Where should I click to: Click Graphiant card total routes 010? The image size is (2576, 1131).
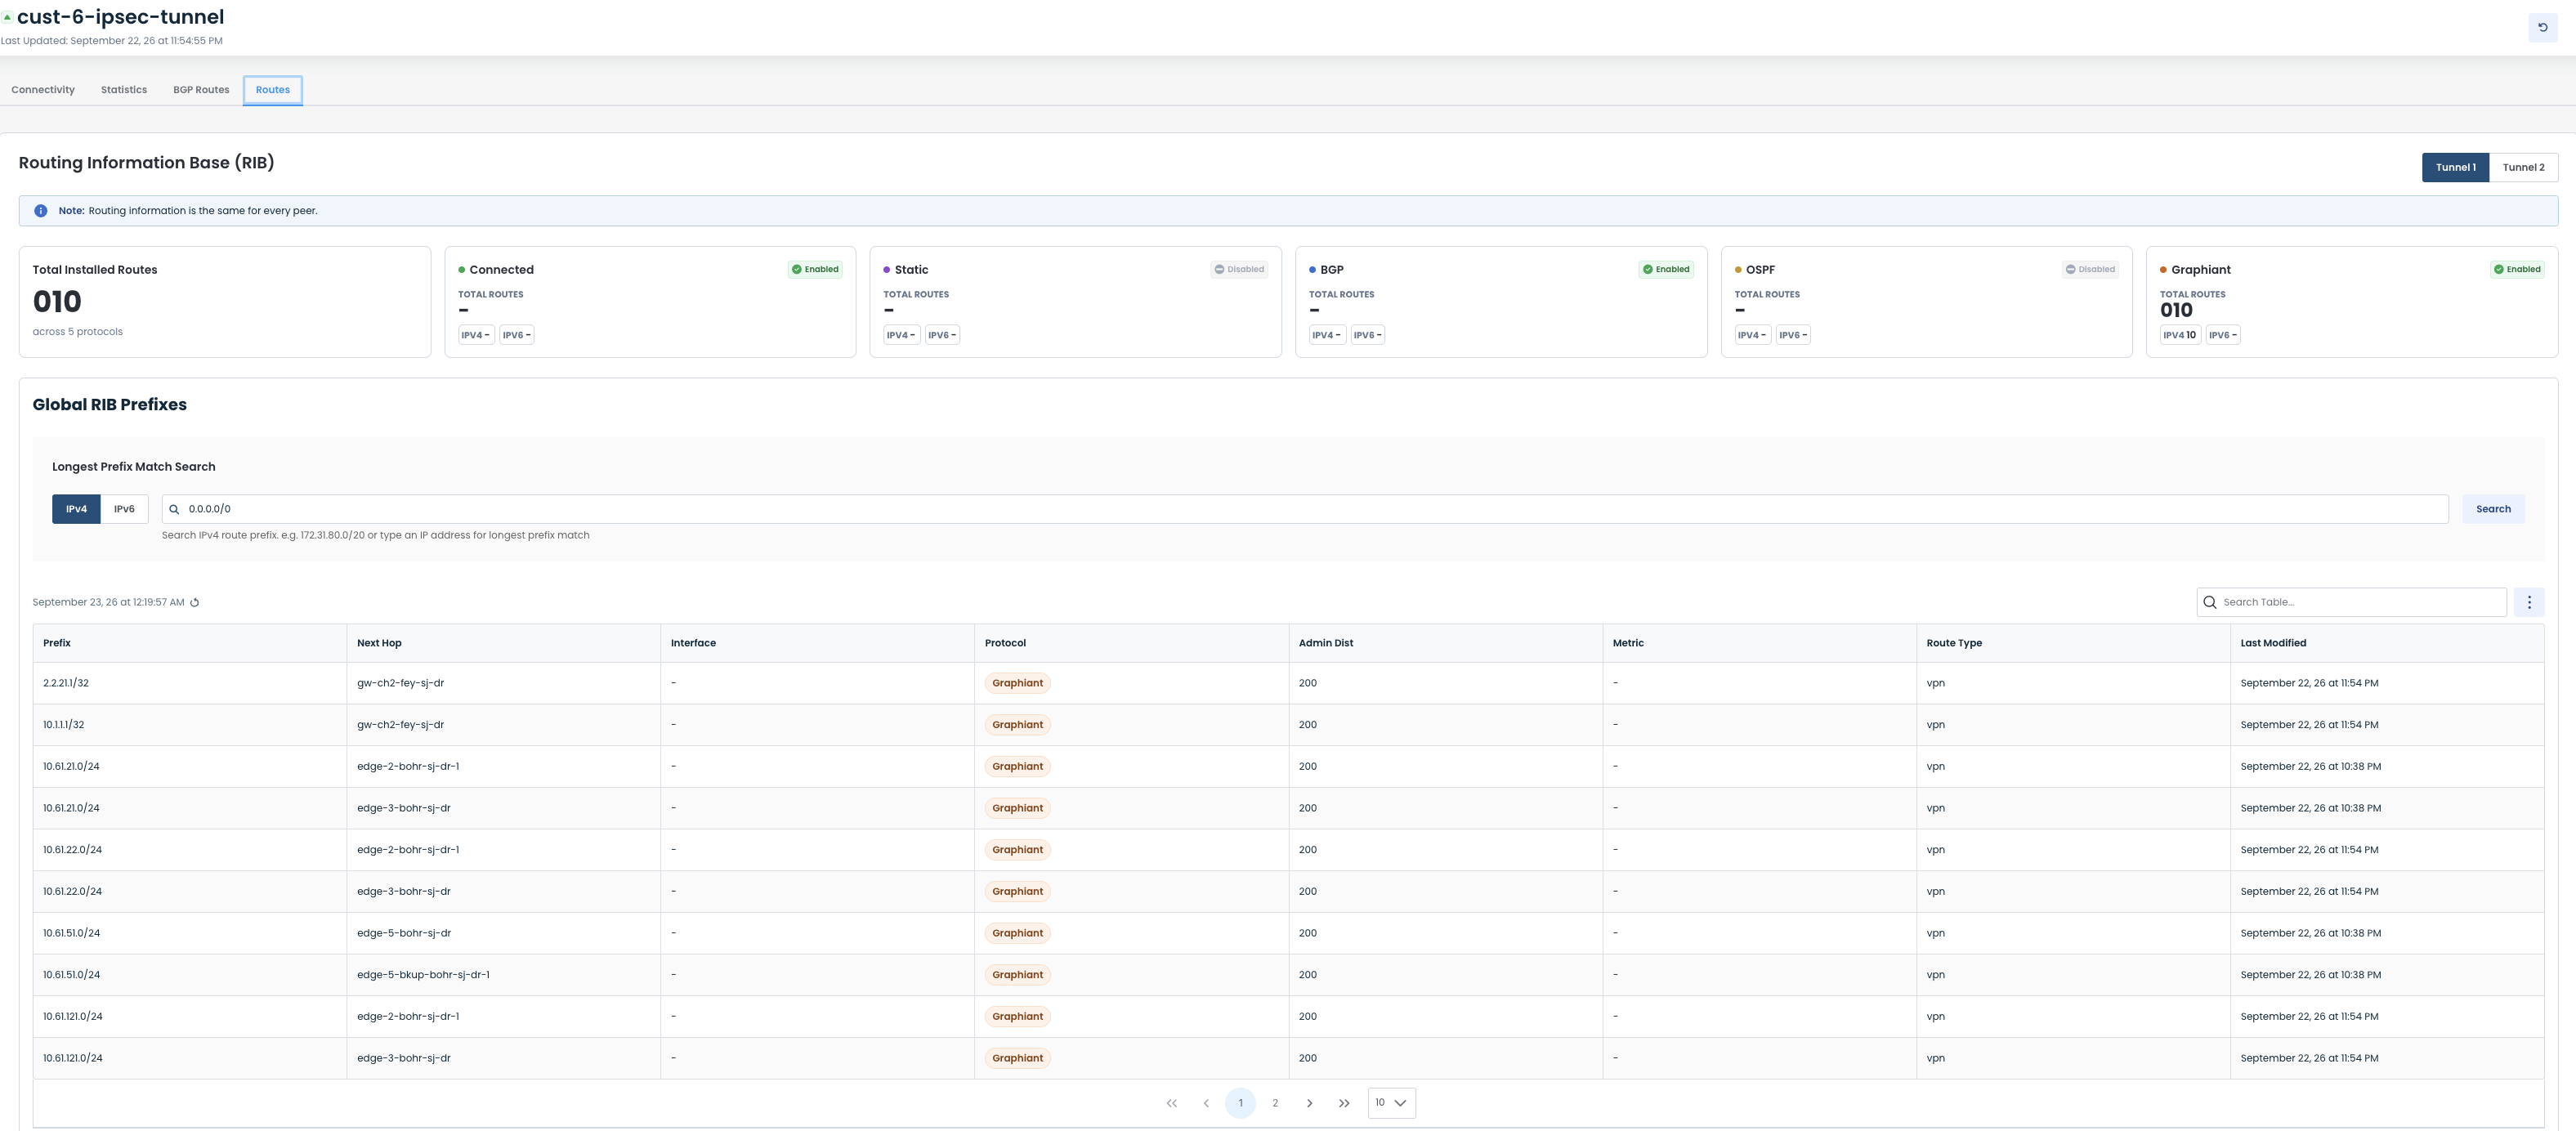tap(2176, 310)
